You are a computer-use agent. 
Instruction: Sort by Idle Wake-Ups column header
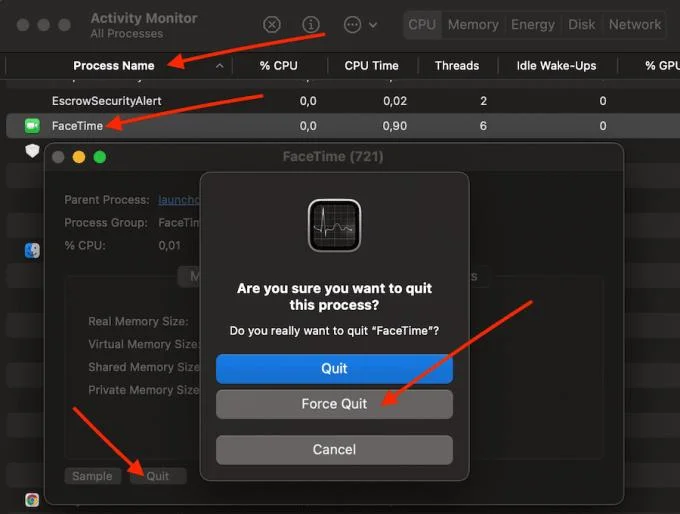[x=556, y=65]
